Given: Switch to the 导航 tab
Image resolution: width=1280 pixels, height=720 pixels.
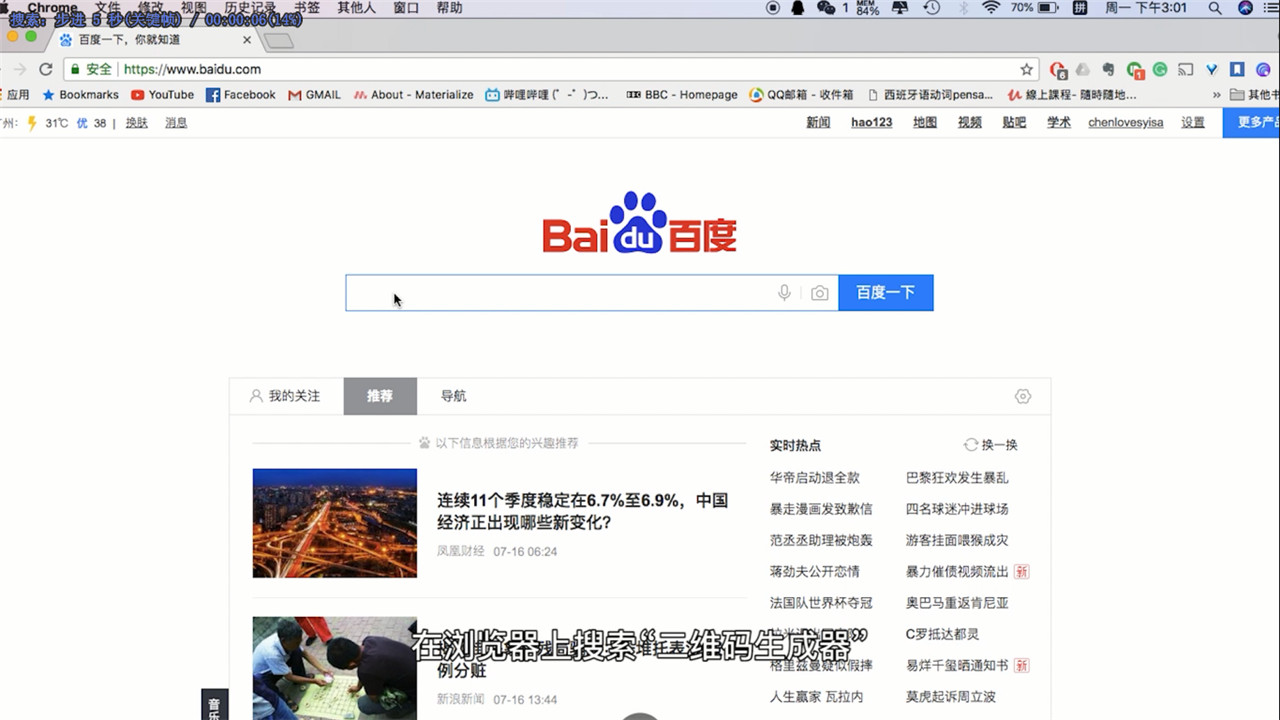Looking at the screenshot, I should pos(453,396).
